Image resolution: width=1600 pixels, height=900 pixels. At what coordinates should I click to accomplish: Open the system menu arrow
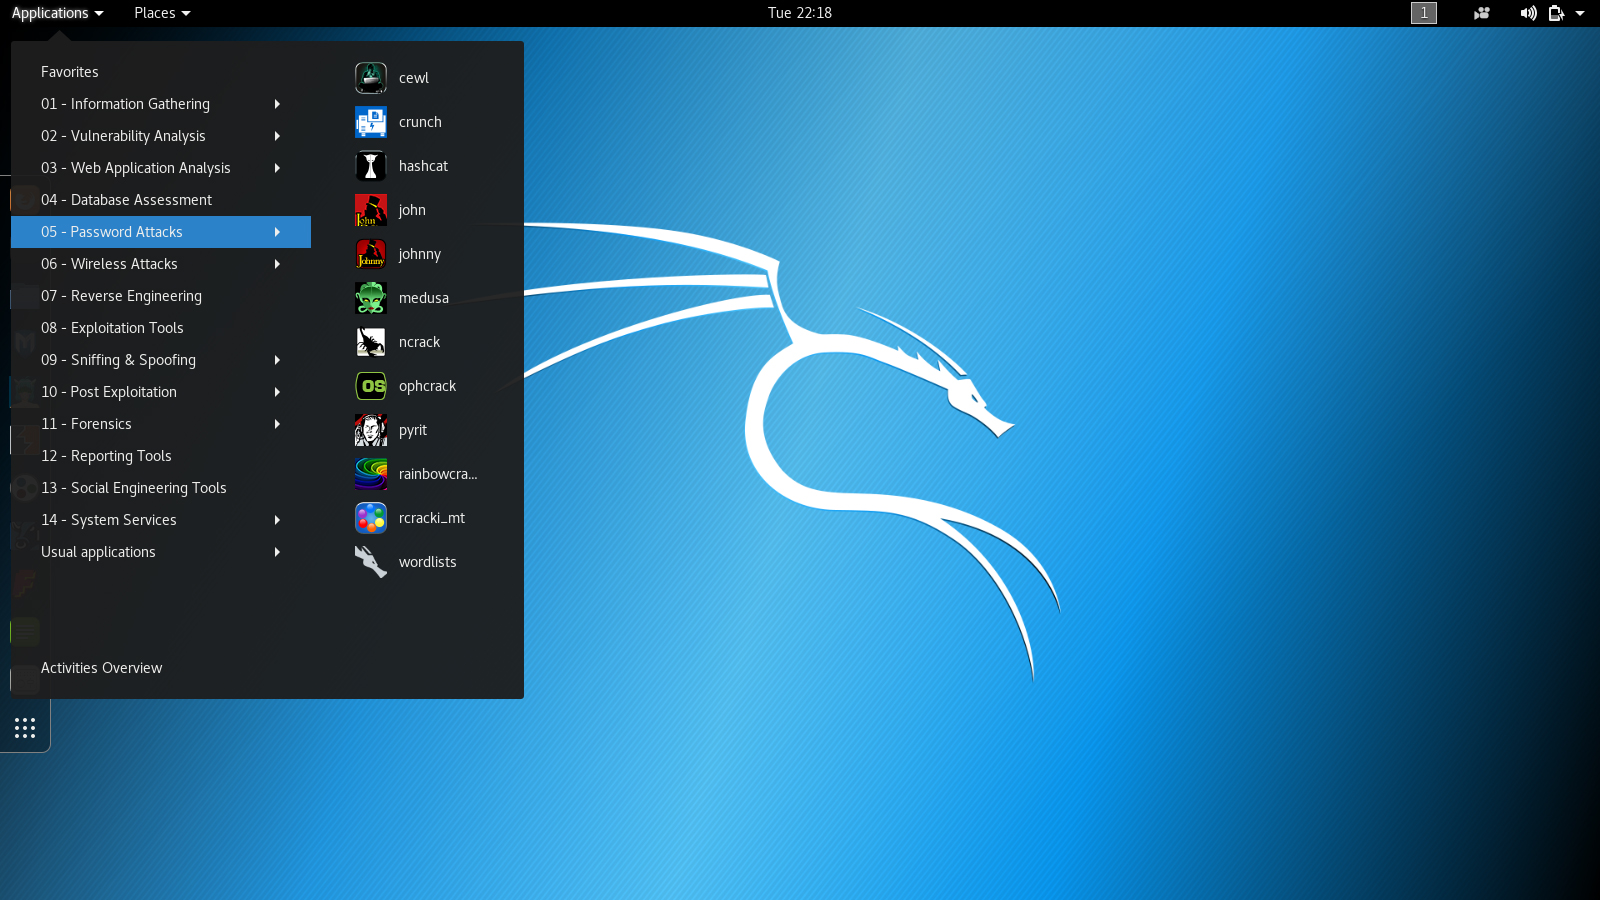(x=1580, y=13)
